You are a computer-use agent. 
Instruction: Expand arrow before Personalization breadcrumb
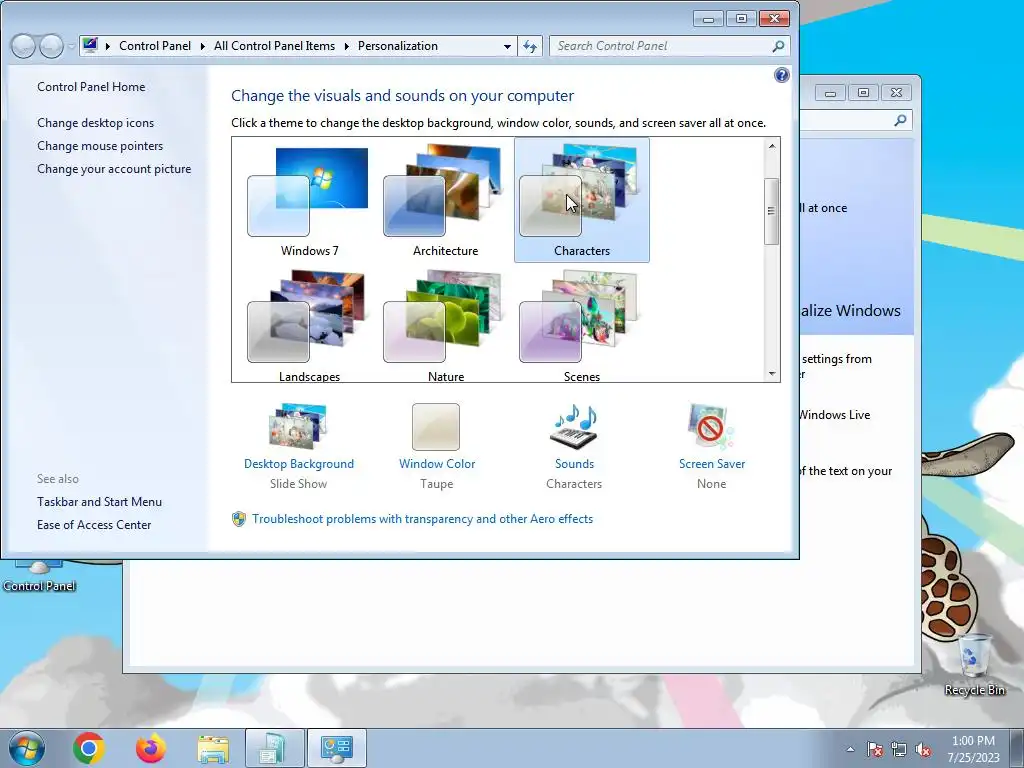(x=346, y=46)
